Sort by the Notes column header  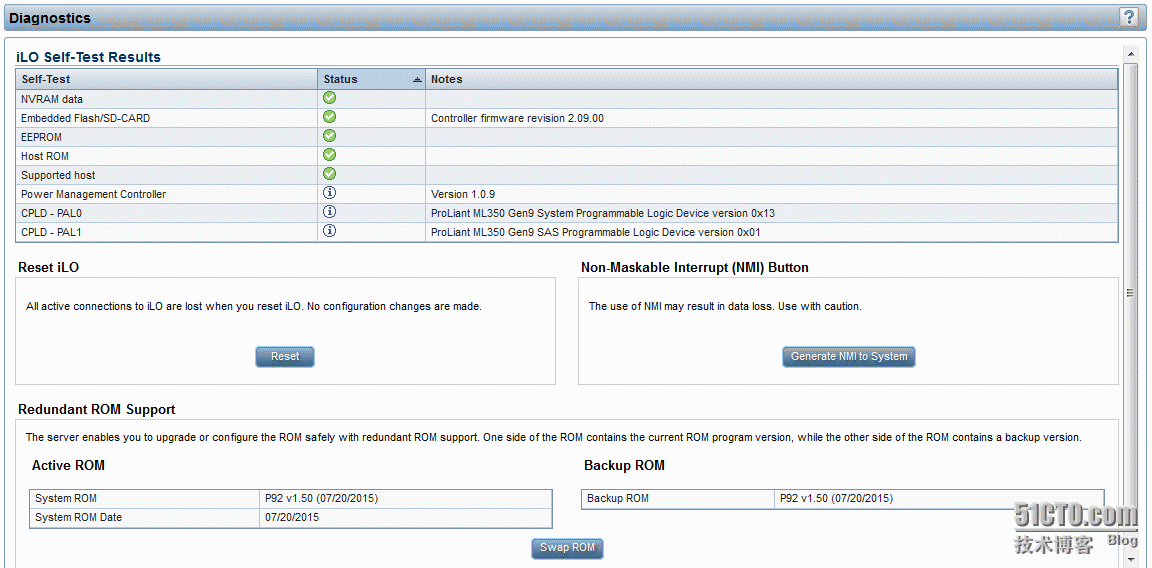[x=771, y=79]
